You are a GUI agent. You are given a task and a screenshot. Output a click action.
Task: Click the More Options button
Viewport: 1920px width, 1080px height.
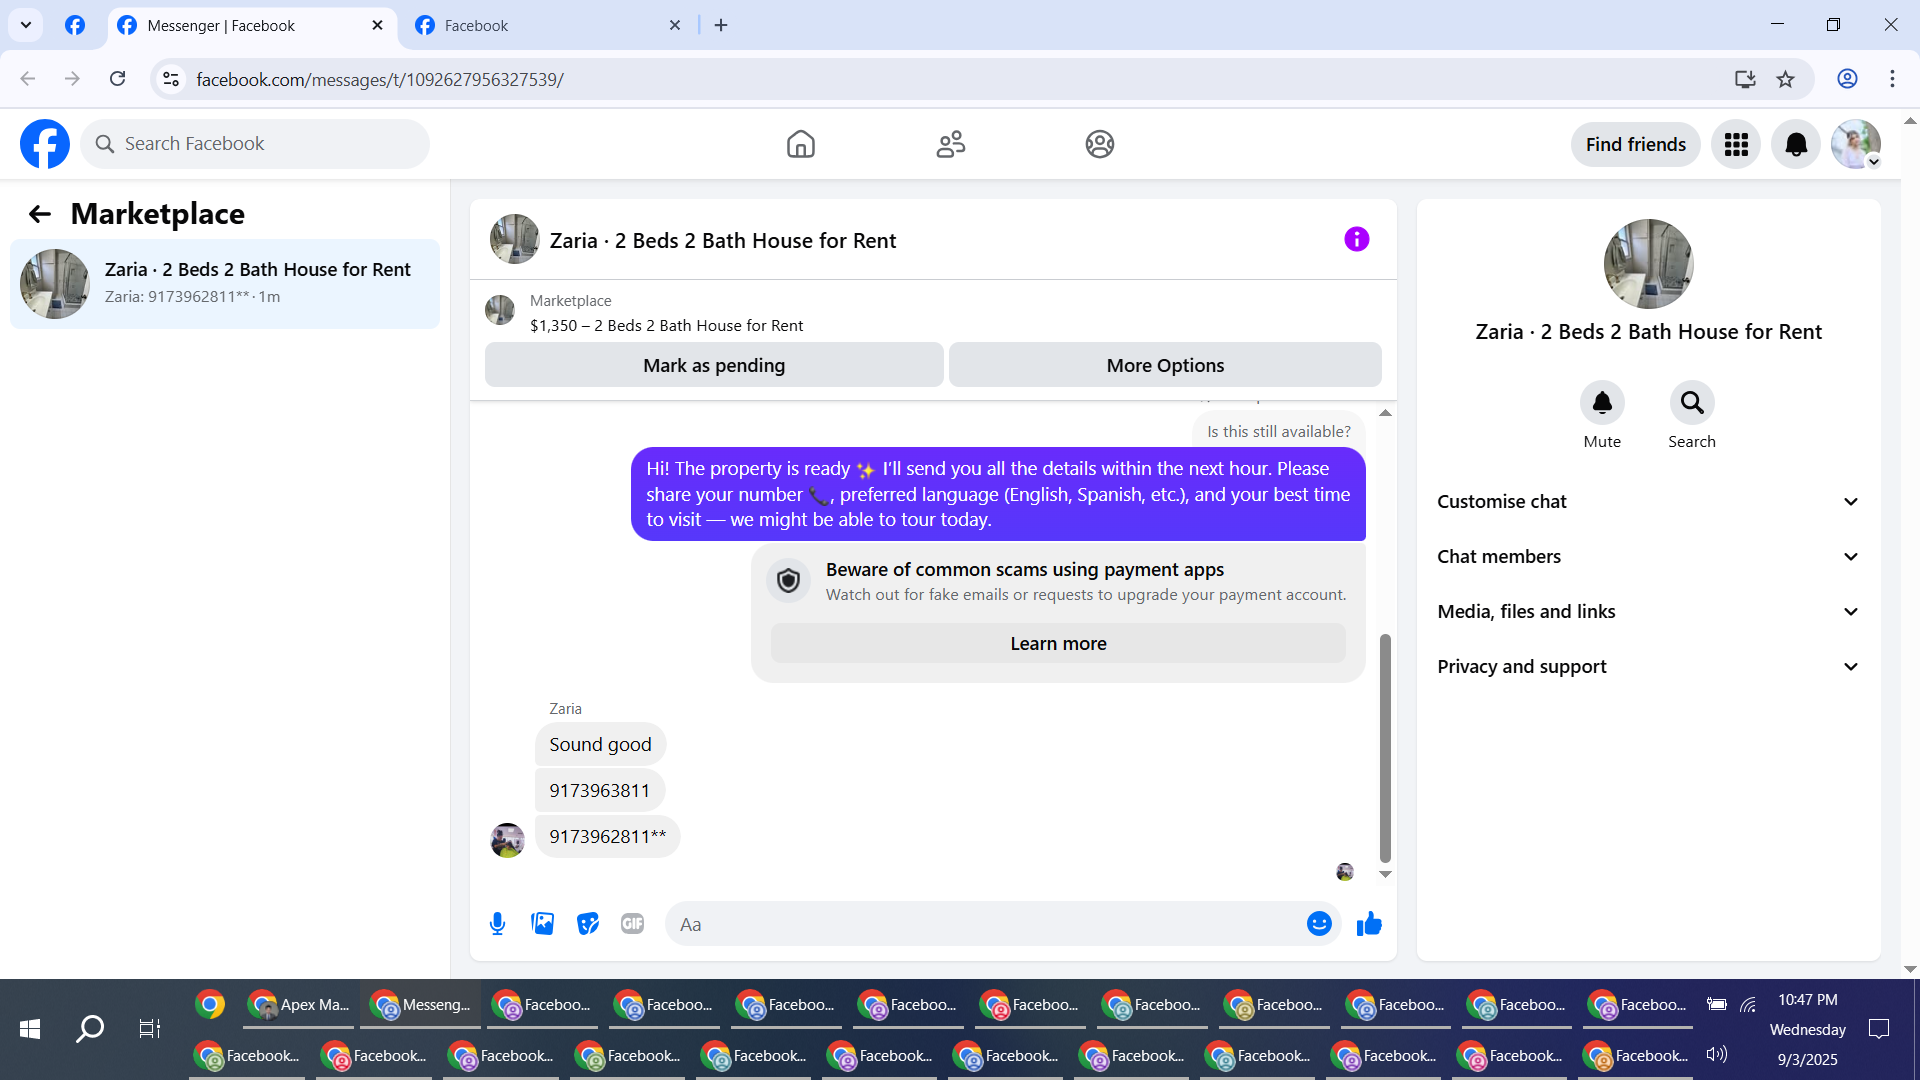(1165, 365)
